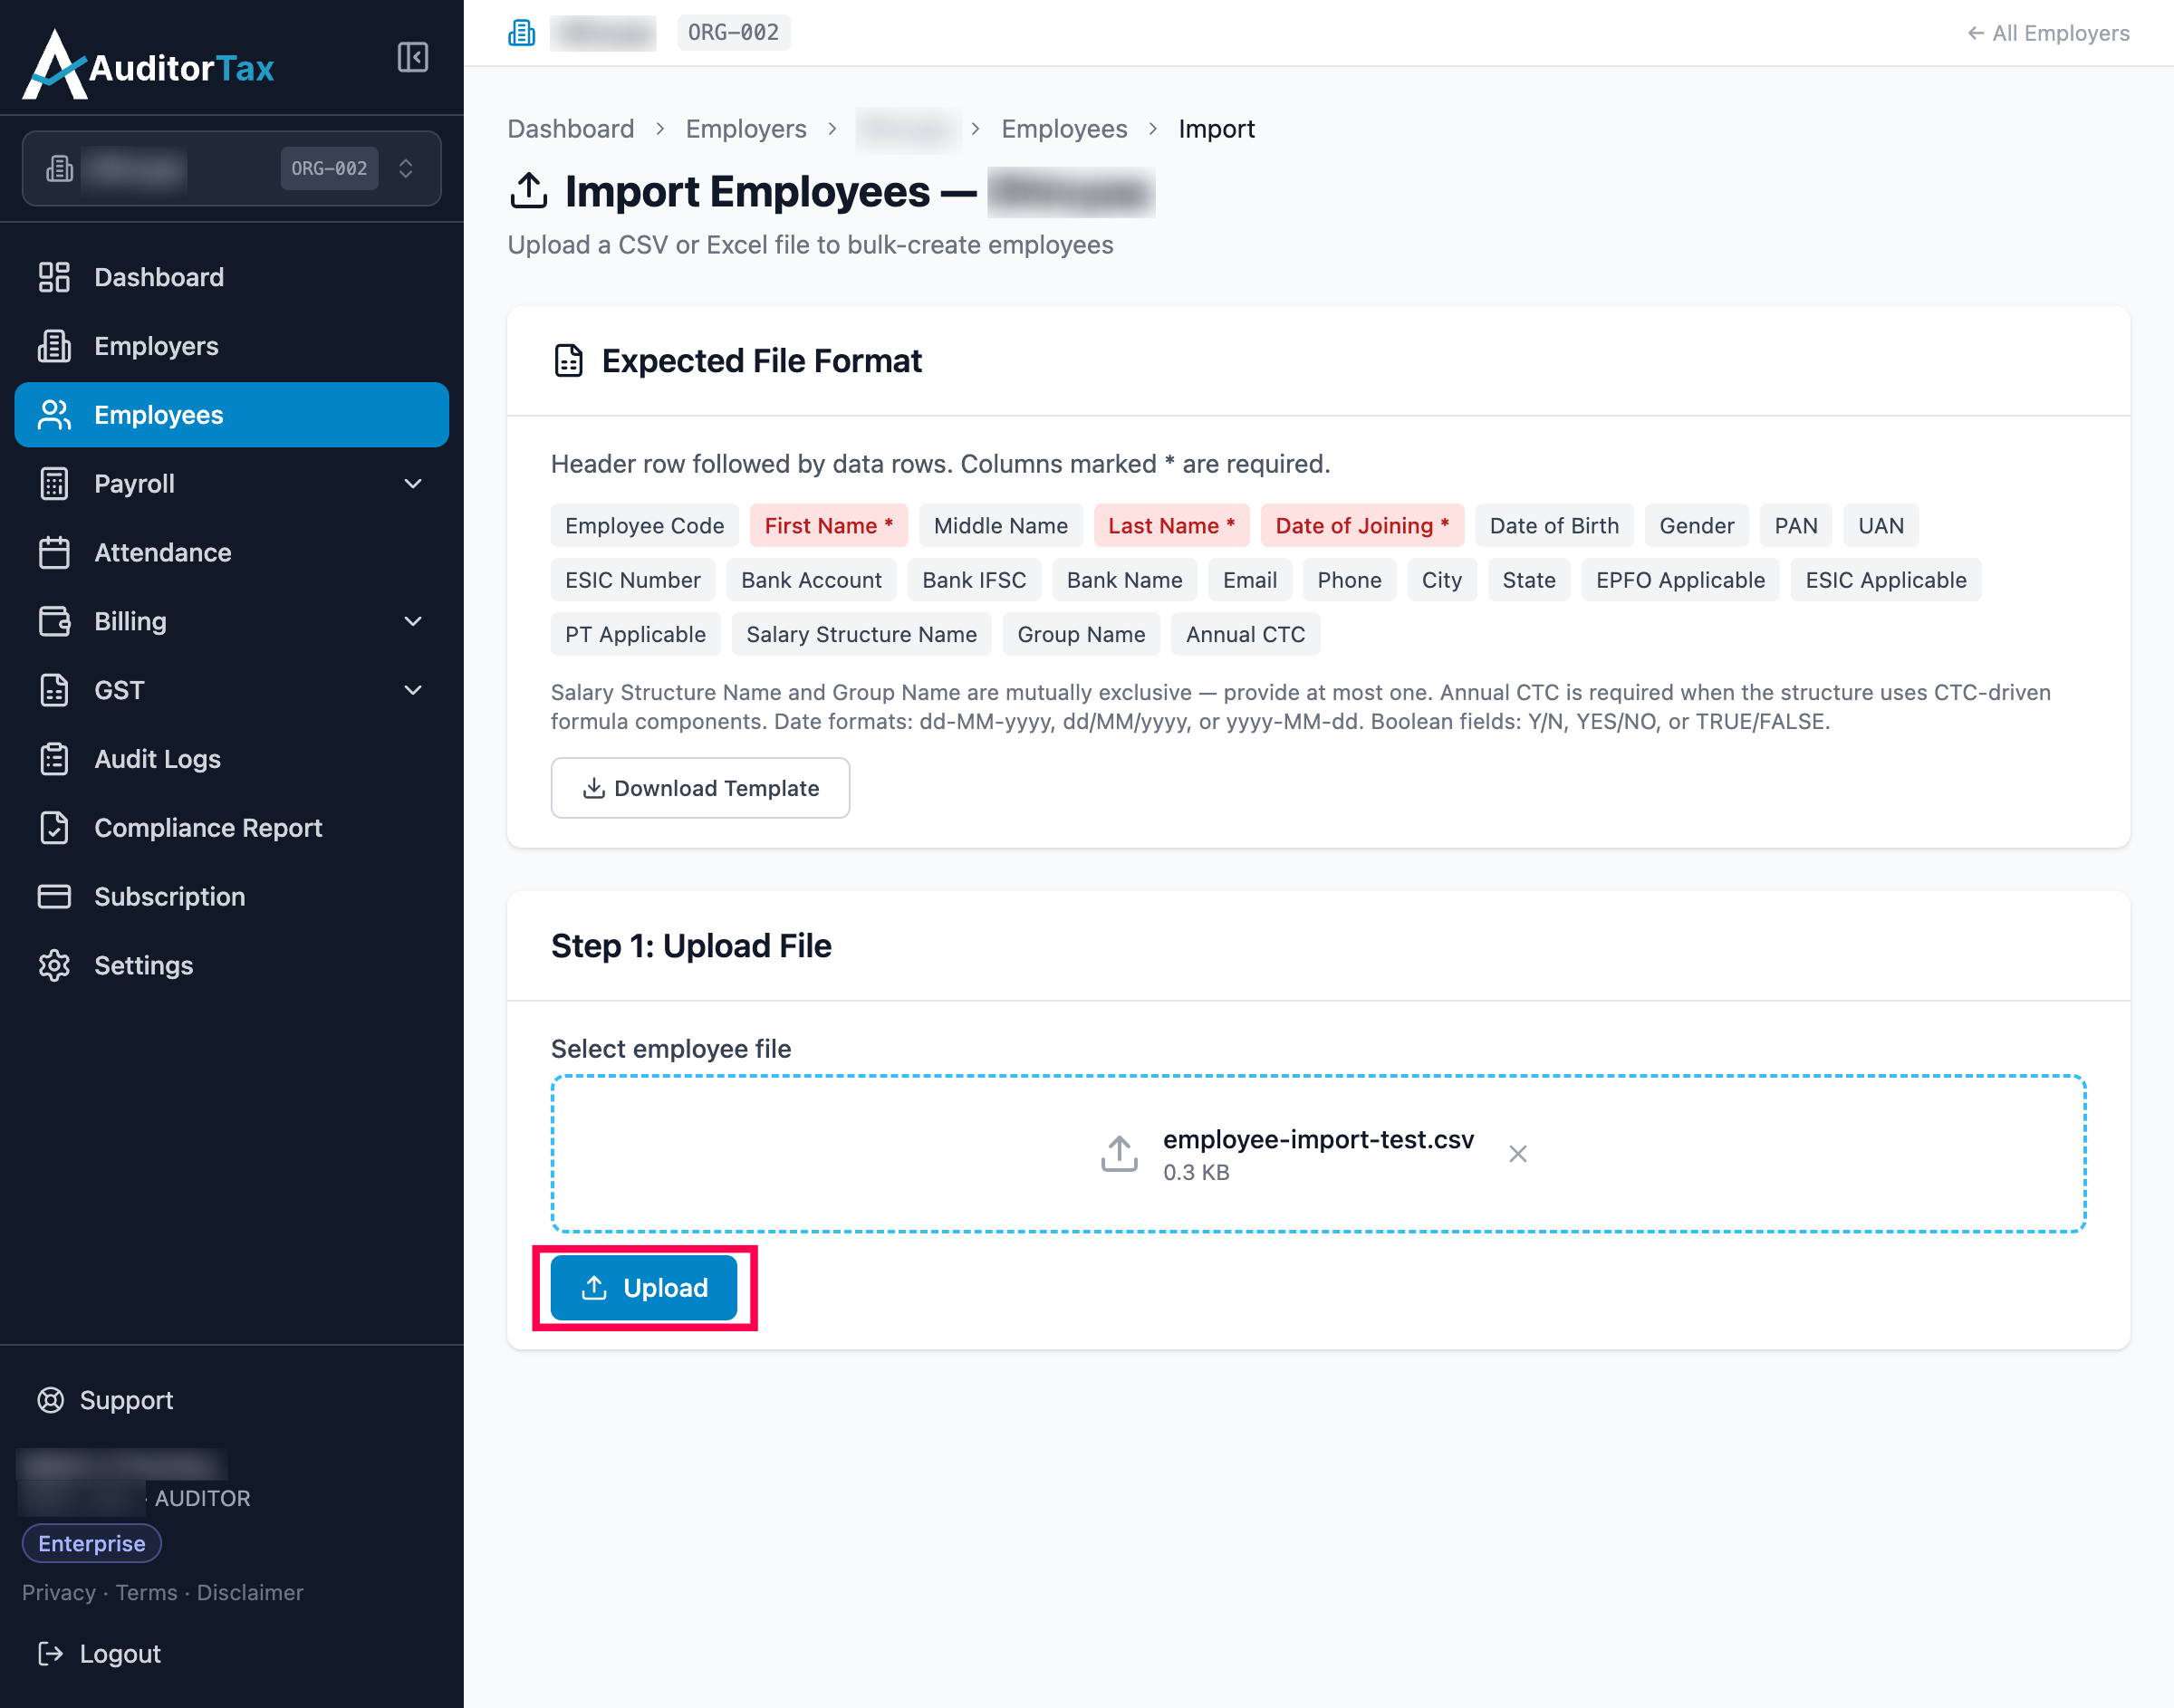
Task: Open the Privacy link
Action: click(x=59, y=1592)
